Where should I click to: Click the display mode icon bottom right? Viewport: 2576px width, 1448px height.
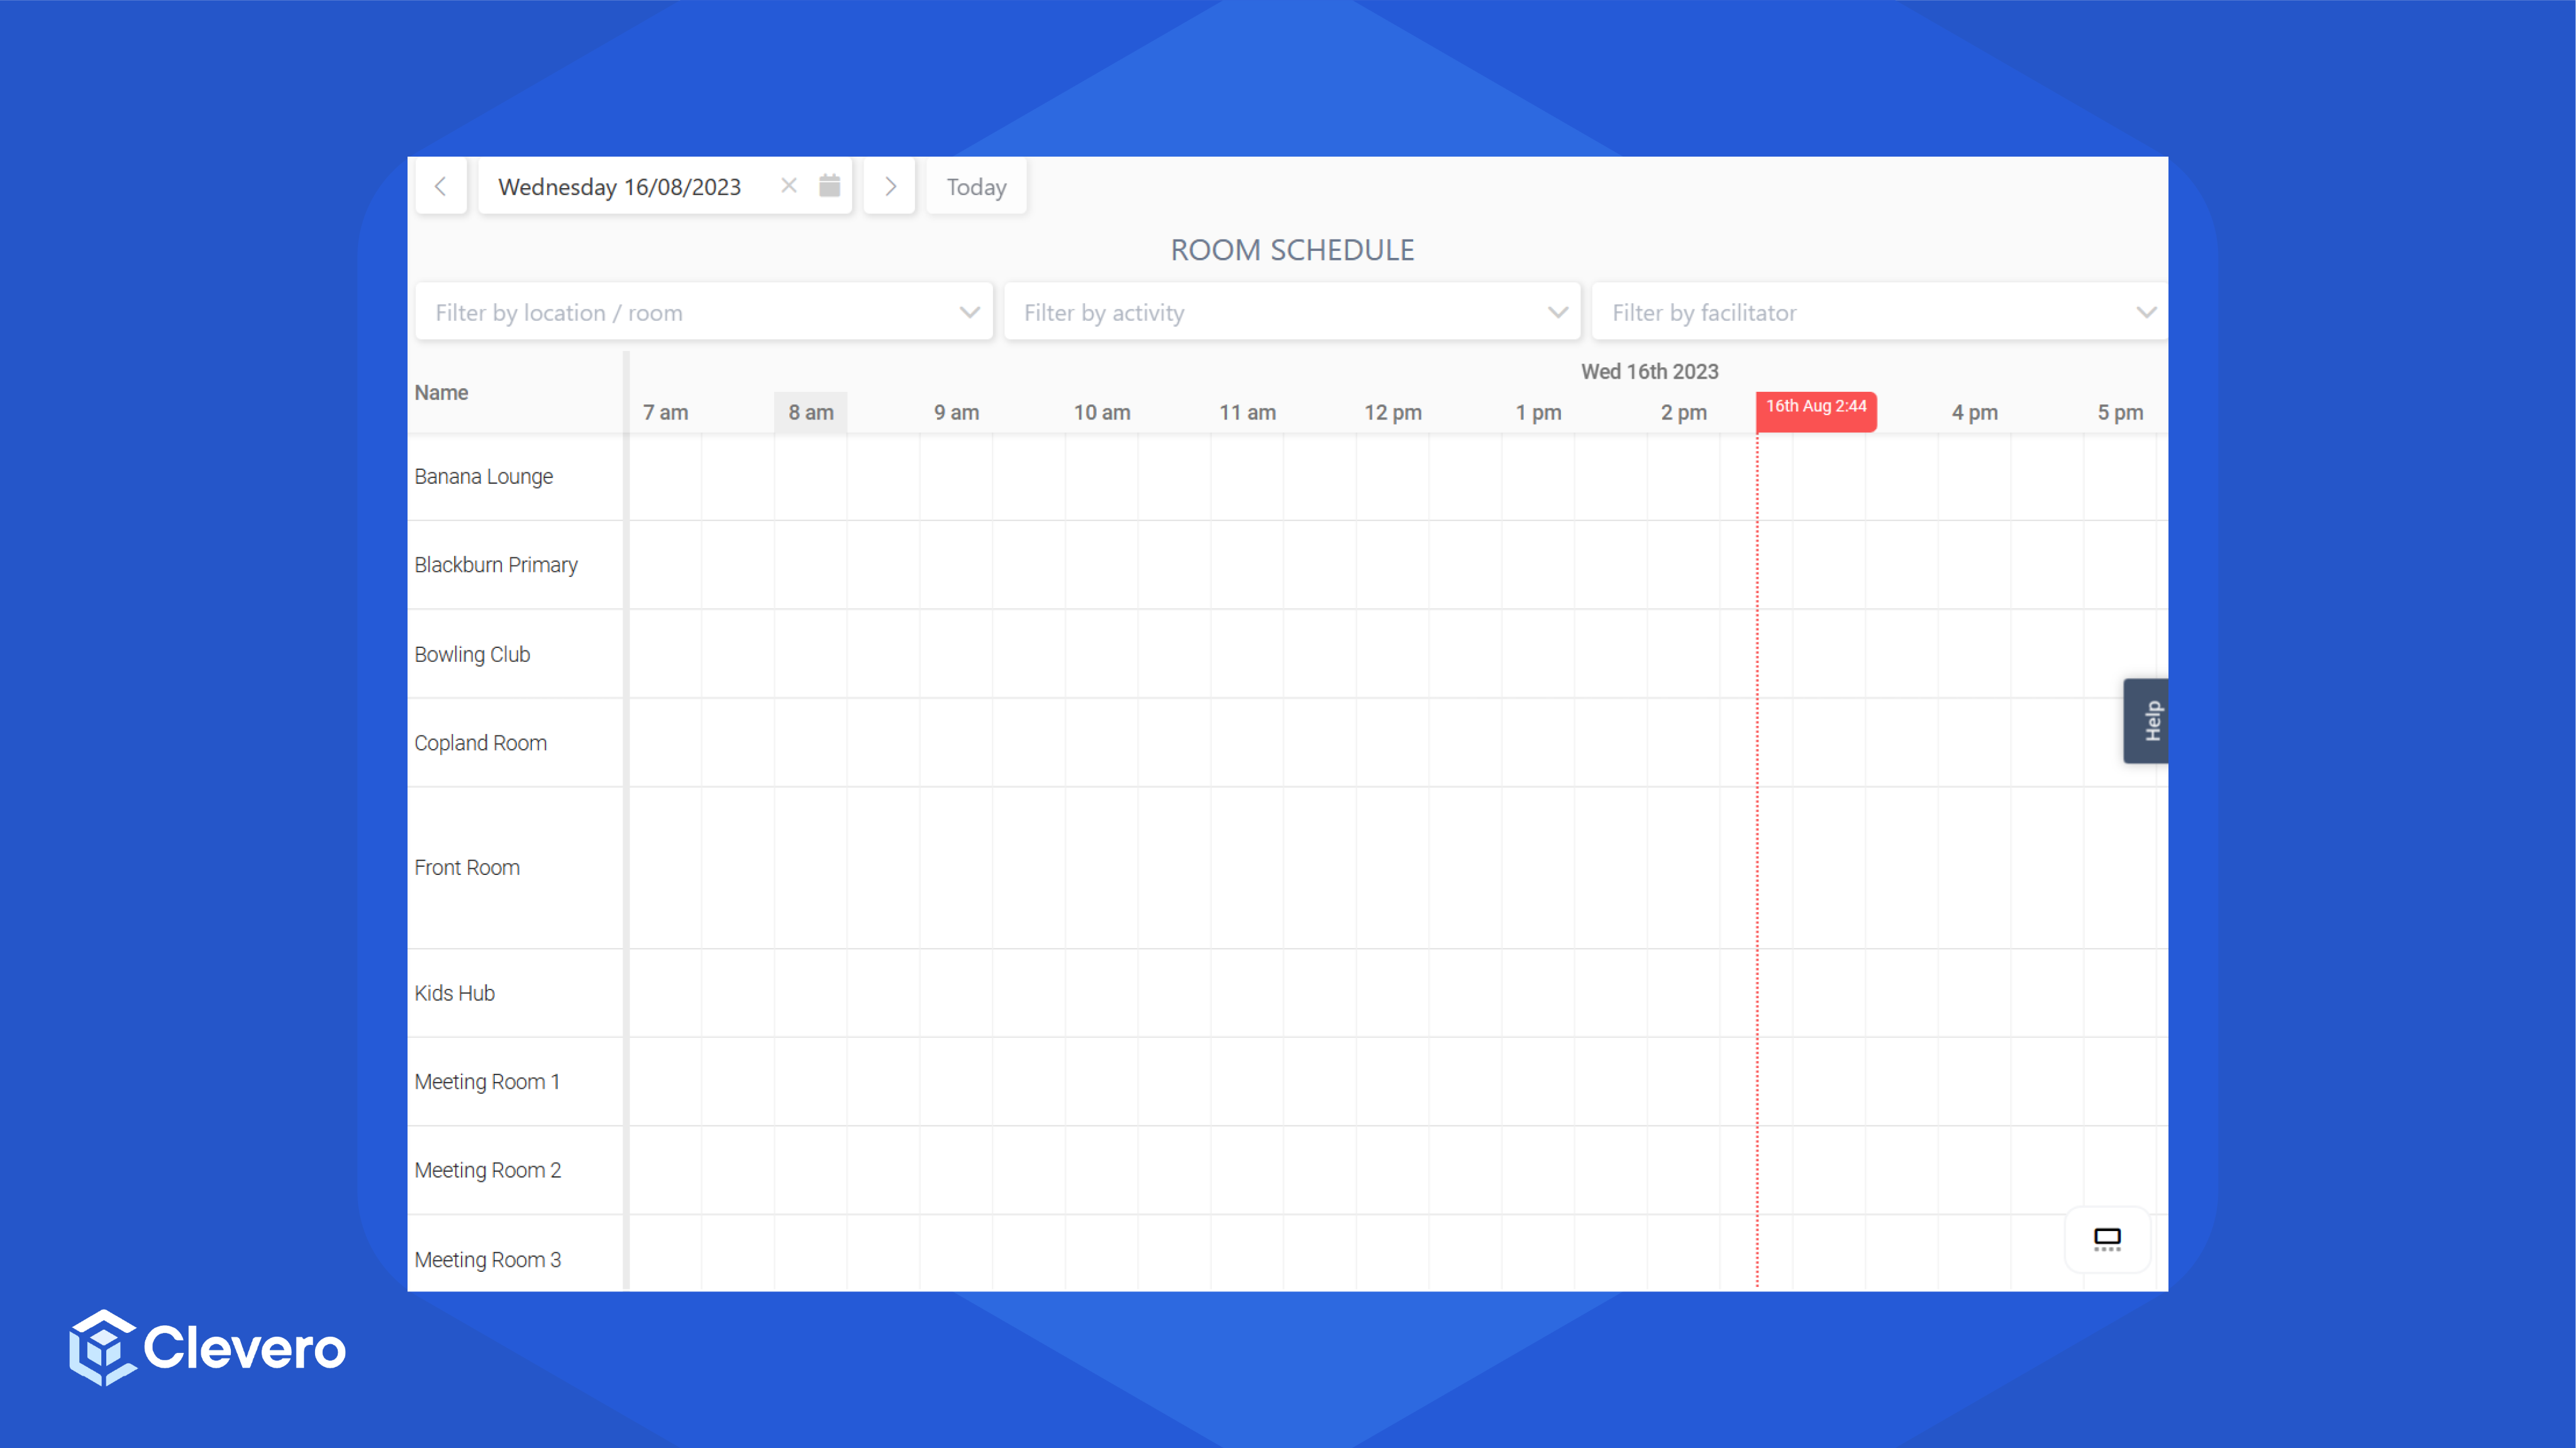(x=2107, y=1239)
